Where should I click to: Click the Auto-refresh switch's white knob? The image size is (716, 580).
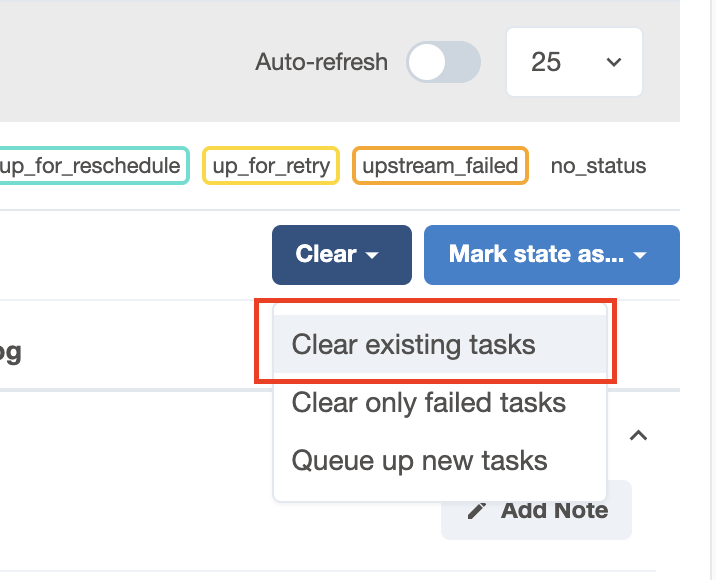pyautogui.click(x=427, y=62)
